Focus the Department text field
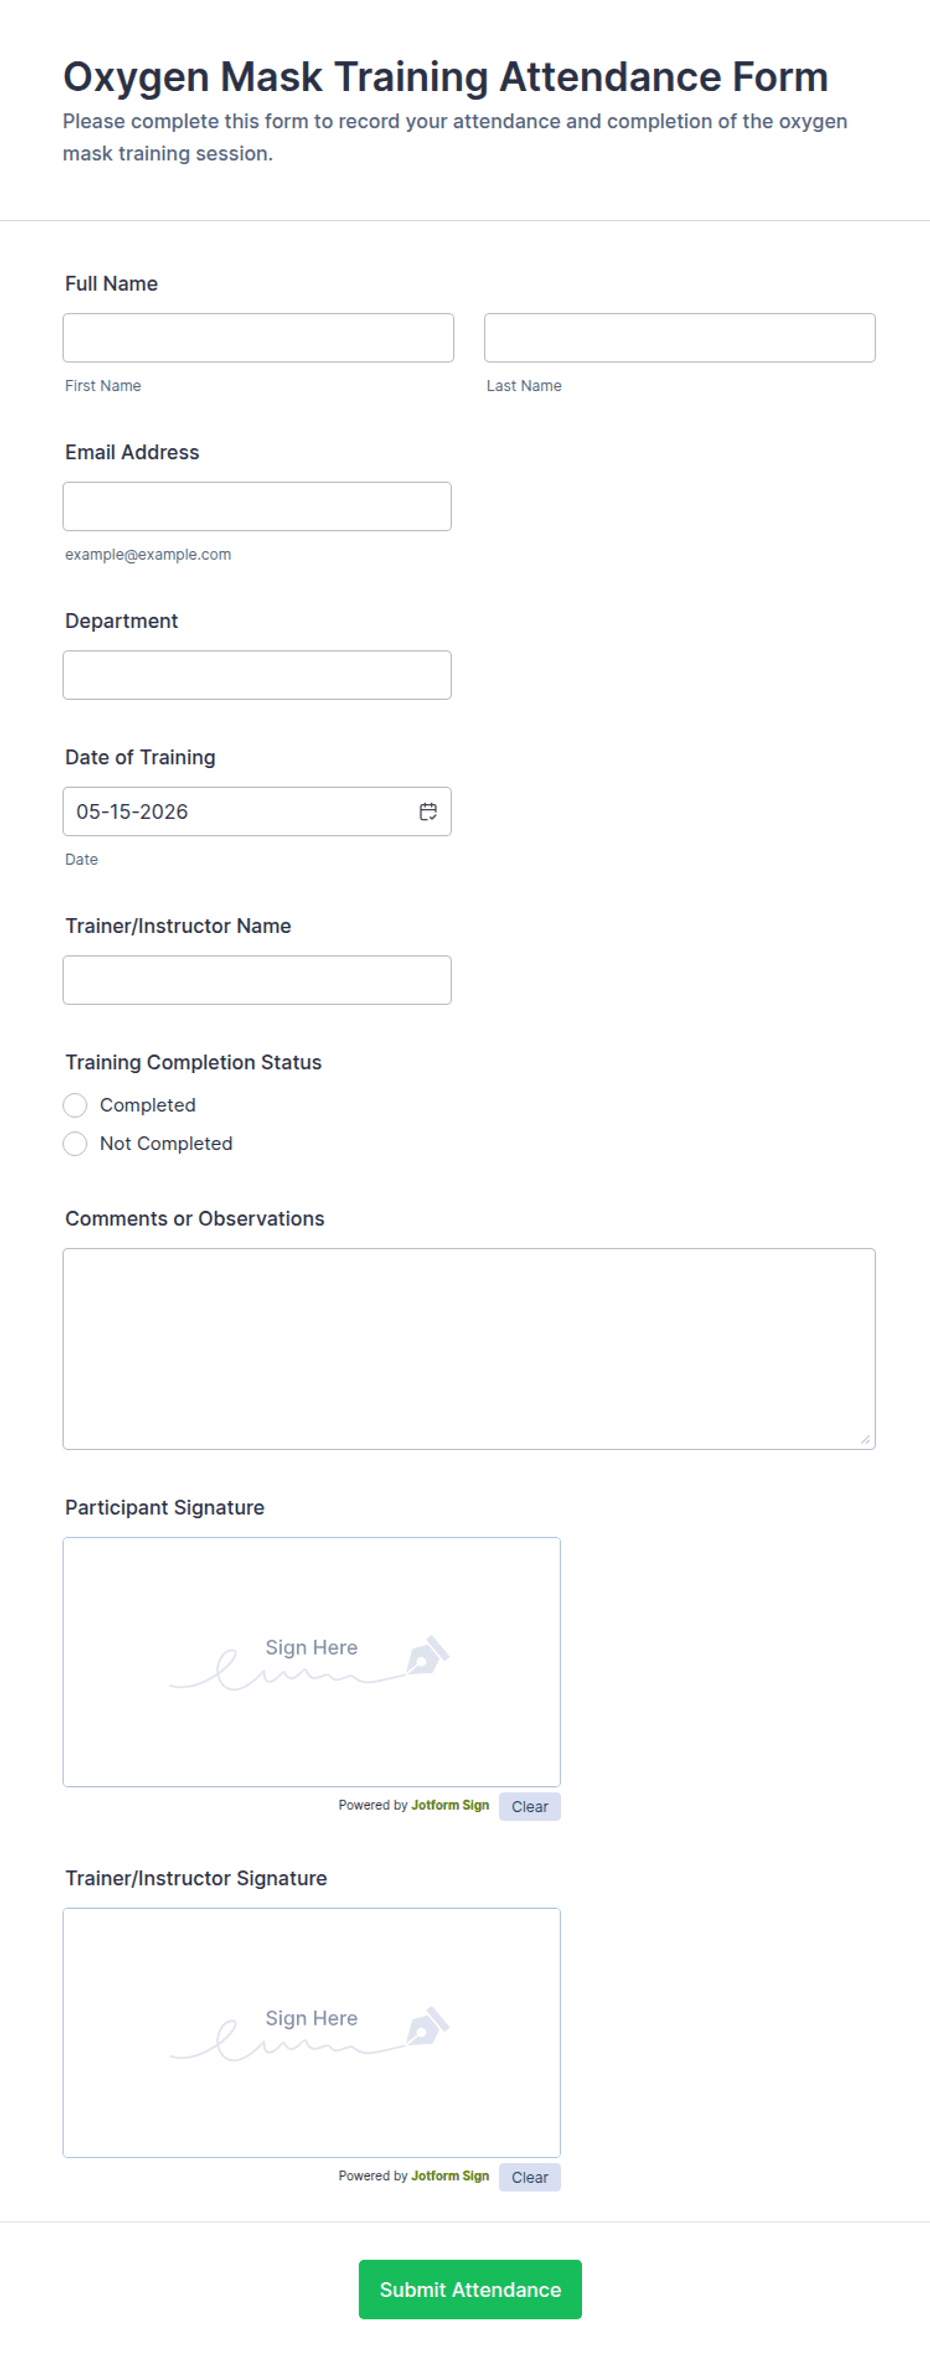This screenshot has height=2368, width=930. click(257, 675)
